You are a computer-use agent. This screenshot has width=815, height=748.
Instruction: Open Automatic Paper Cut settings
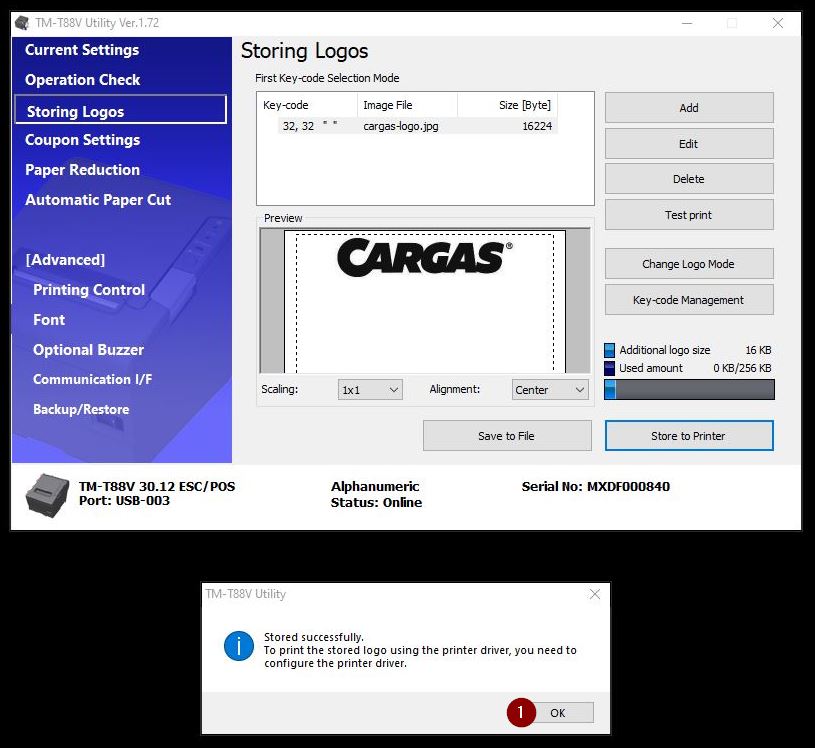98,200
